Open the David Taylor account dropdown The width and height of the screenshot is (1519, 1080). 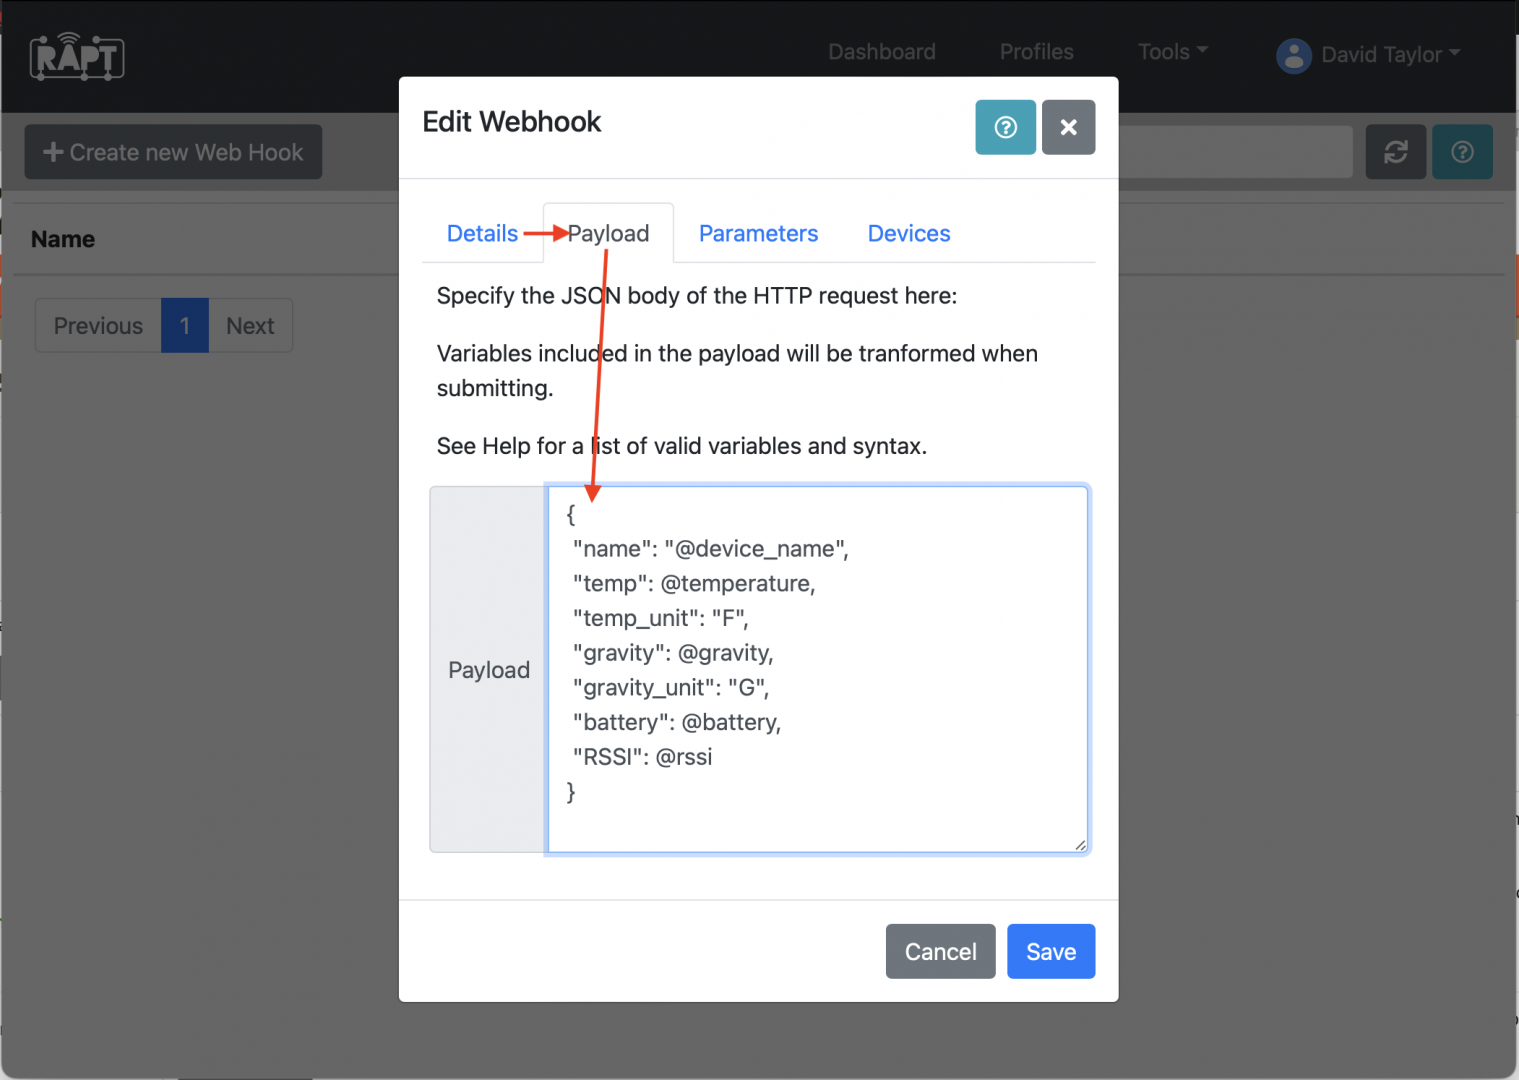tap(1390, 55)
